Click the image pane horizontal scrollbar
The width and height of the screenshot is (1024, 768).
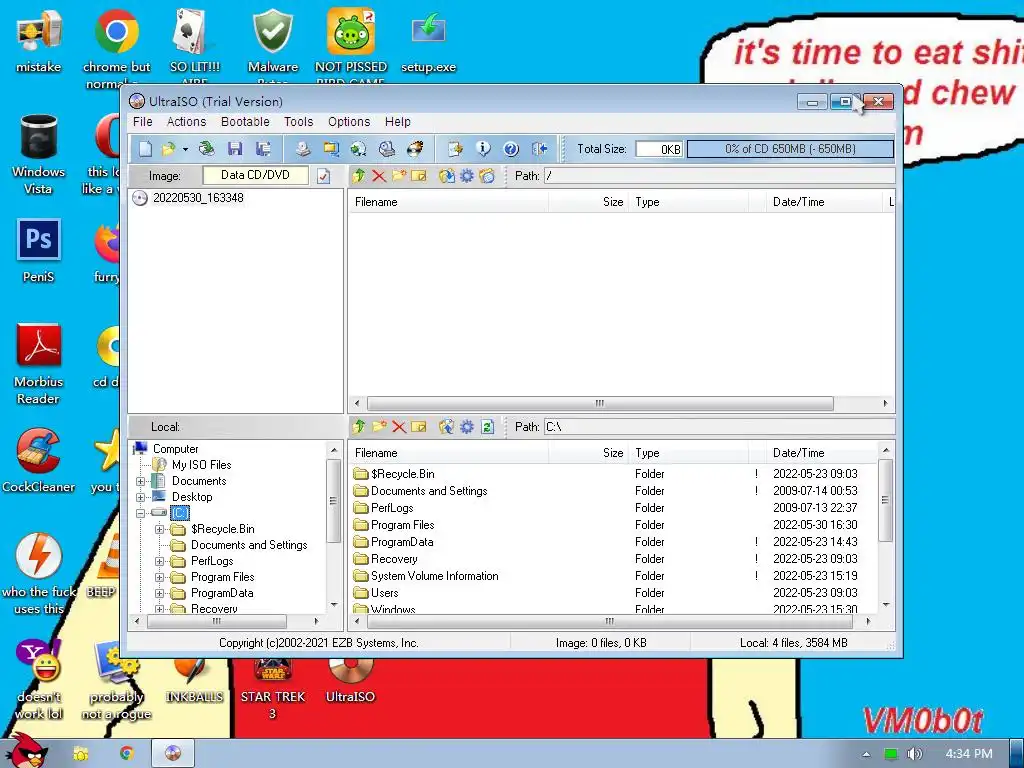pos(600,403)
